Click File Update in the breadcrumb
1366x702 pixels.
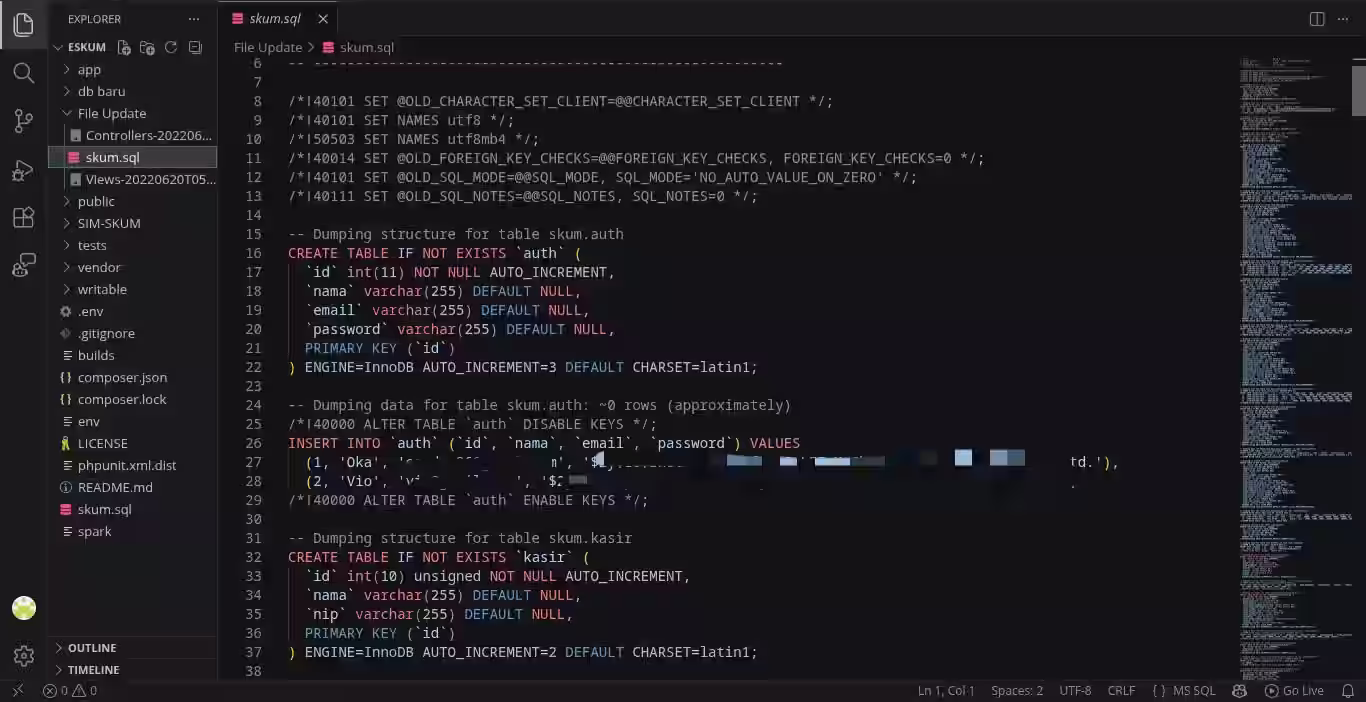[x=268, y=47]
